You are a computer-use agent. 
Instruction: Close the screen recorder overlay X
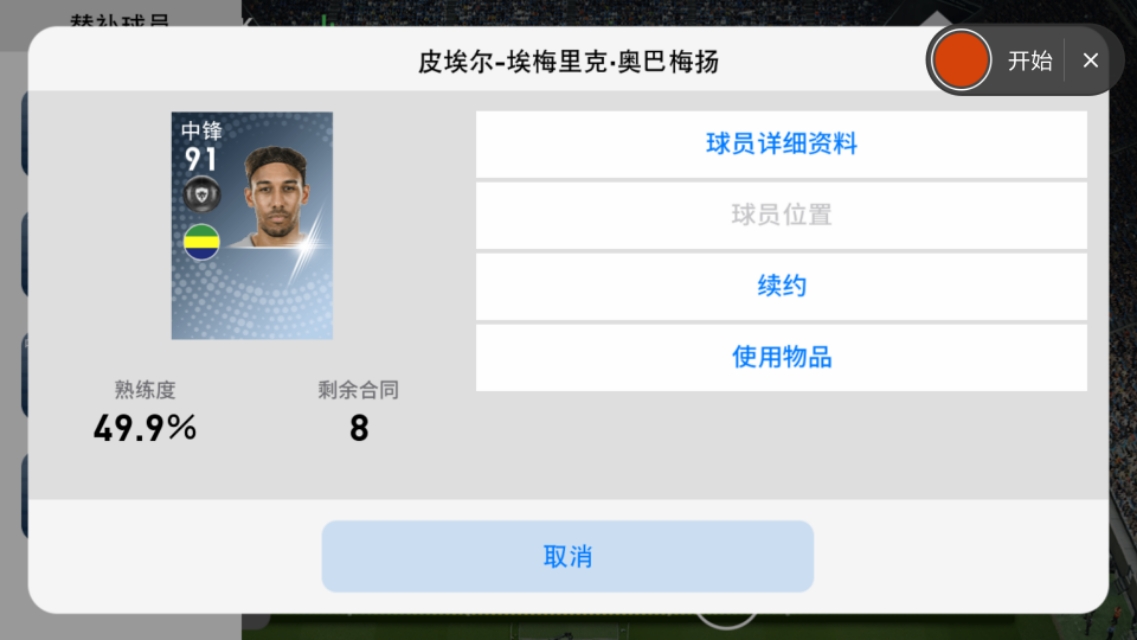coord(1090,61)
